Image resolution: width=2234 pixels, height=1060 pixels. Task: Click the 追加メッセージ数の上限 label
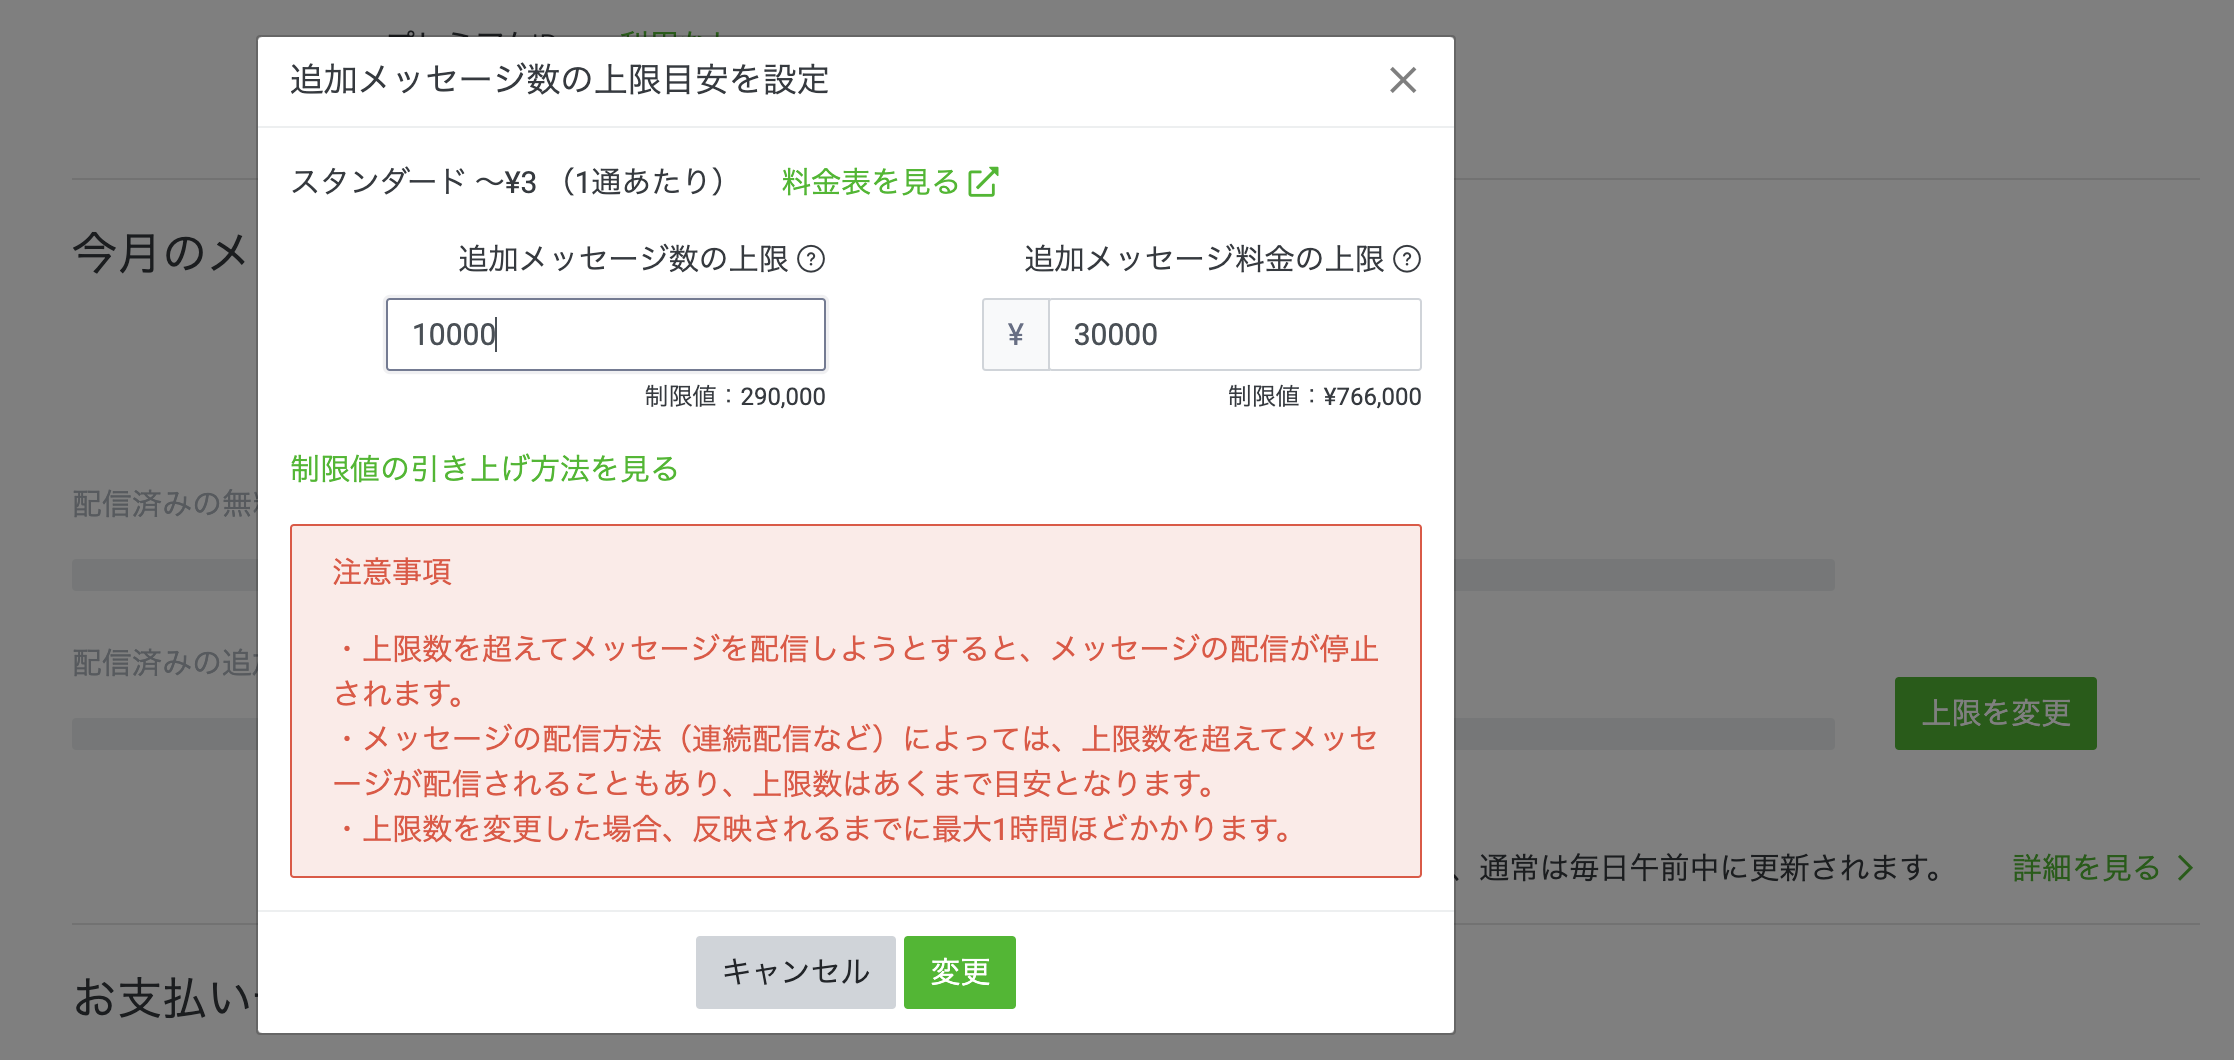(x=623, y=259)
